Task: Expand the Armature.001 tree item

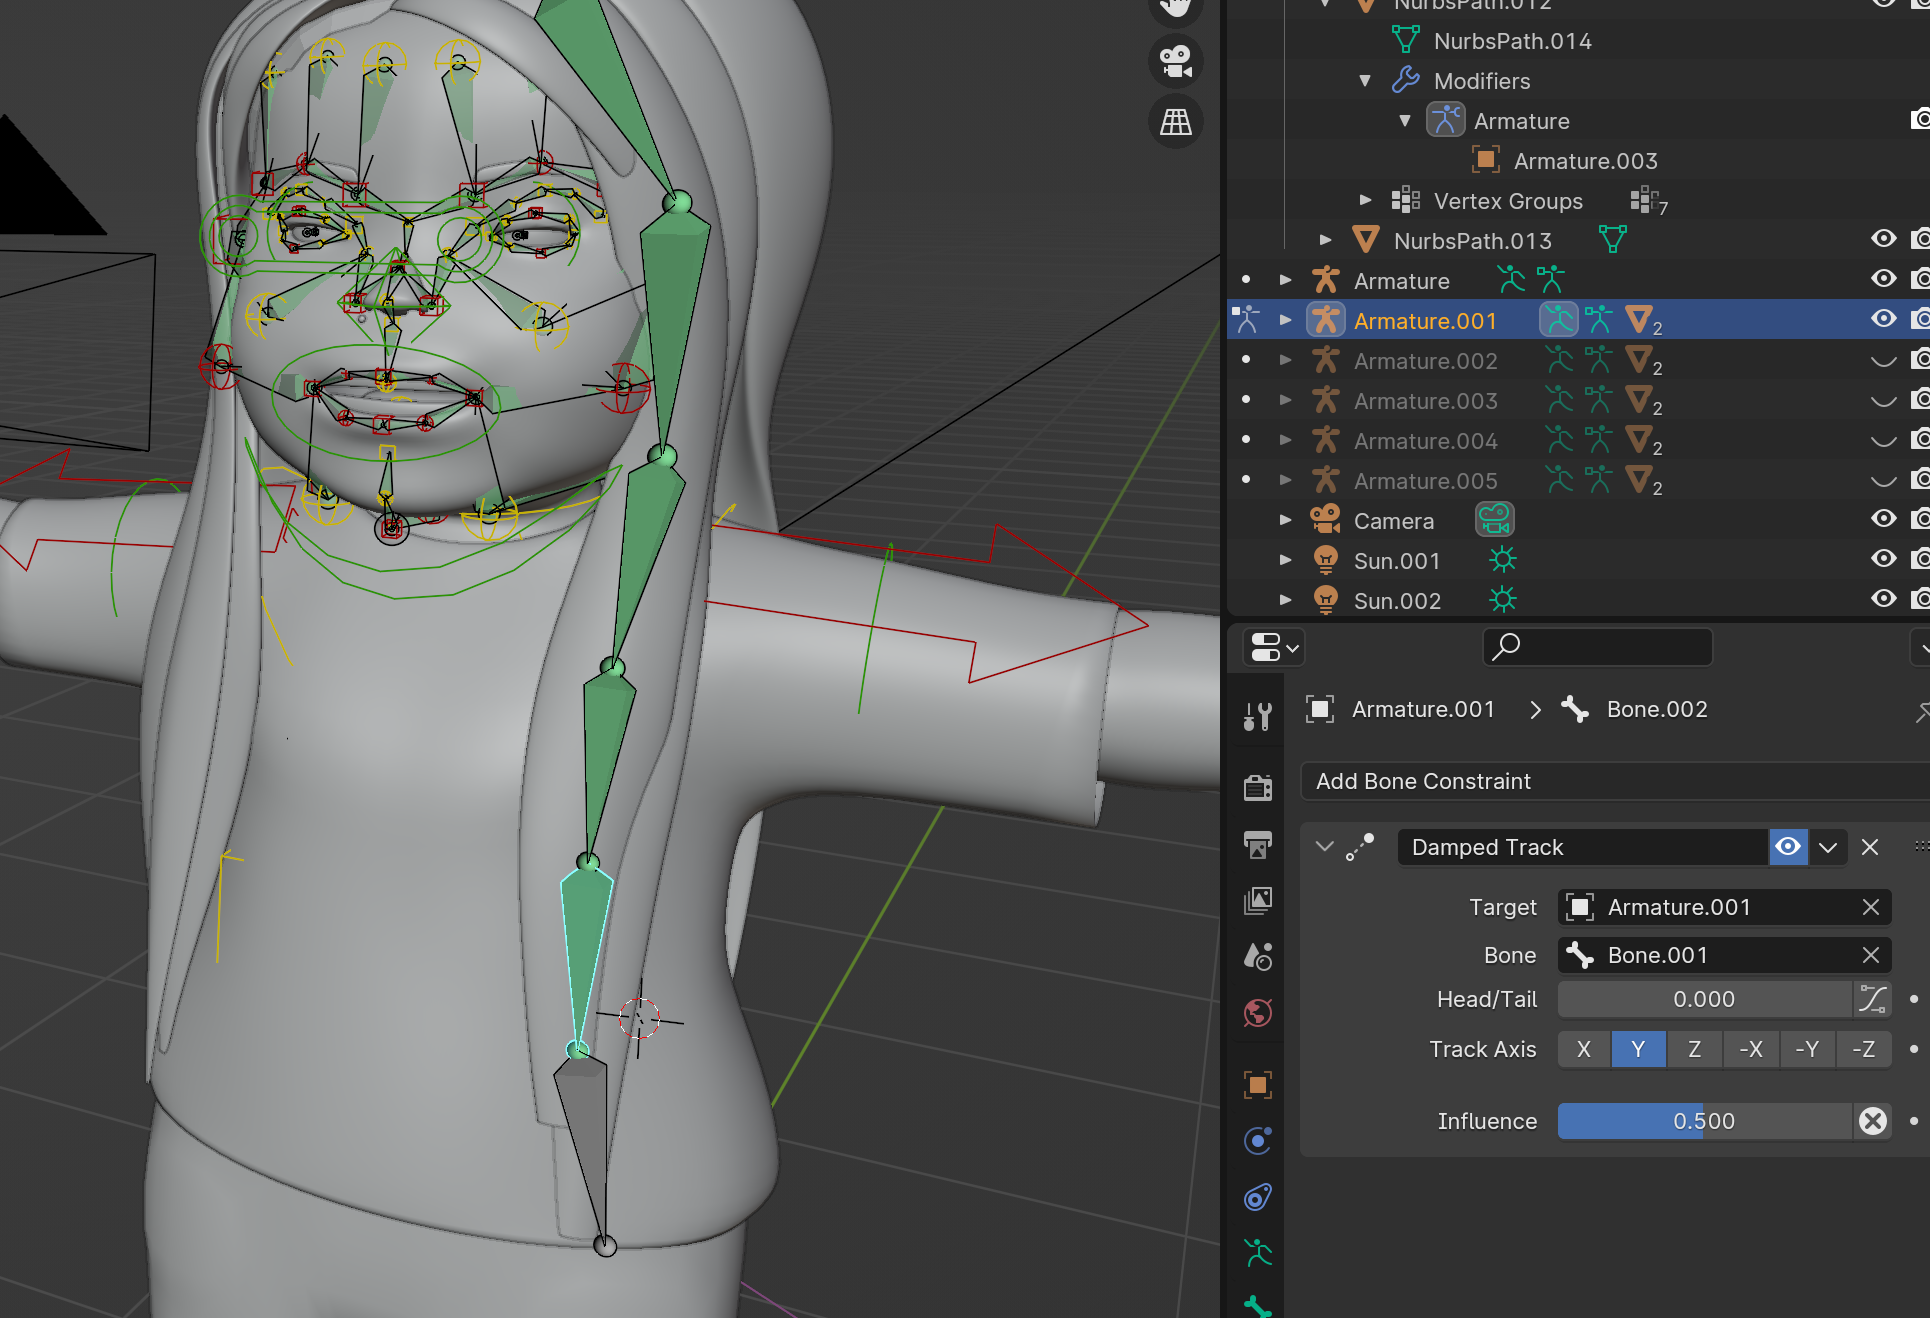Action: [x=1286, y=320]
